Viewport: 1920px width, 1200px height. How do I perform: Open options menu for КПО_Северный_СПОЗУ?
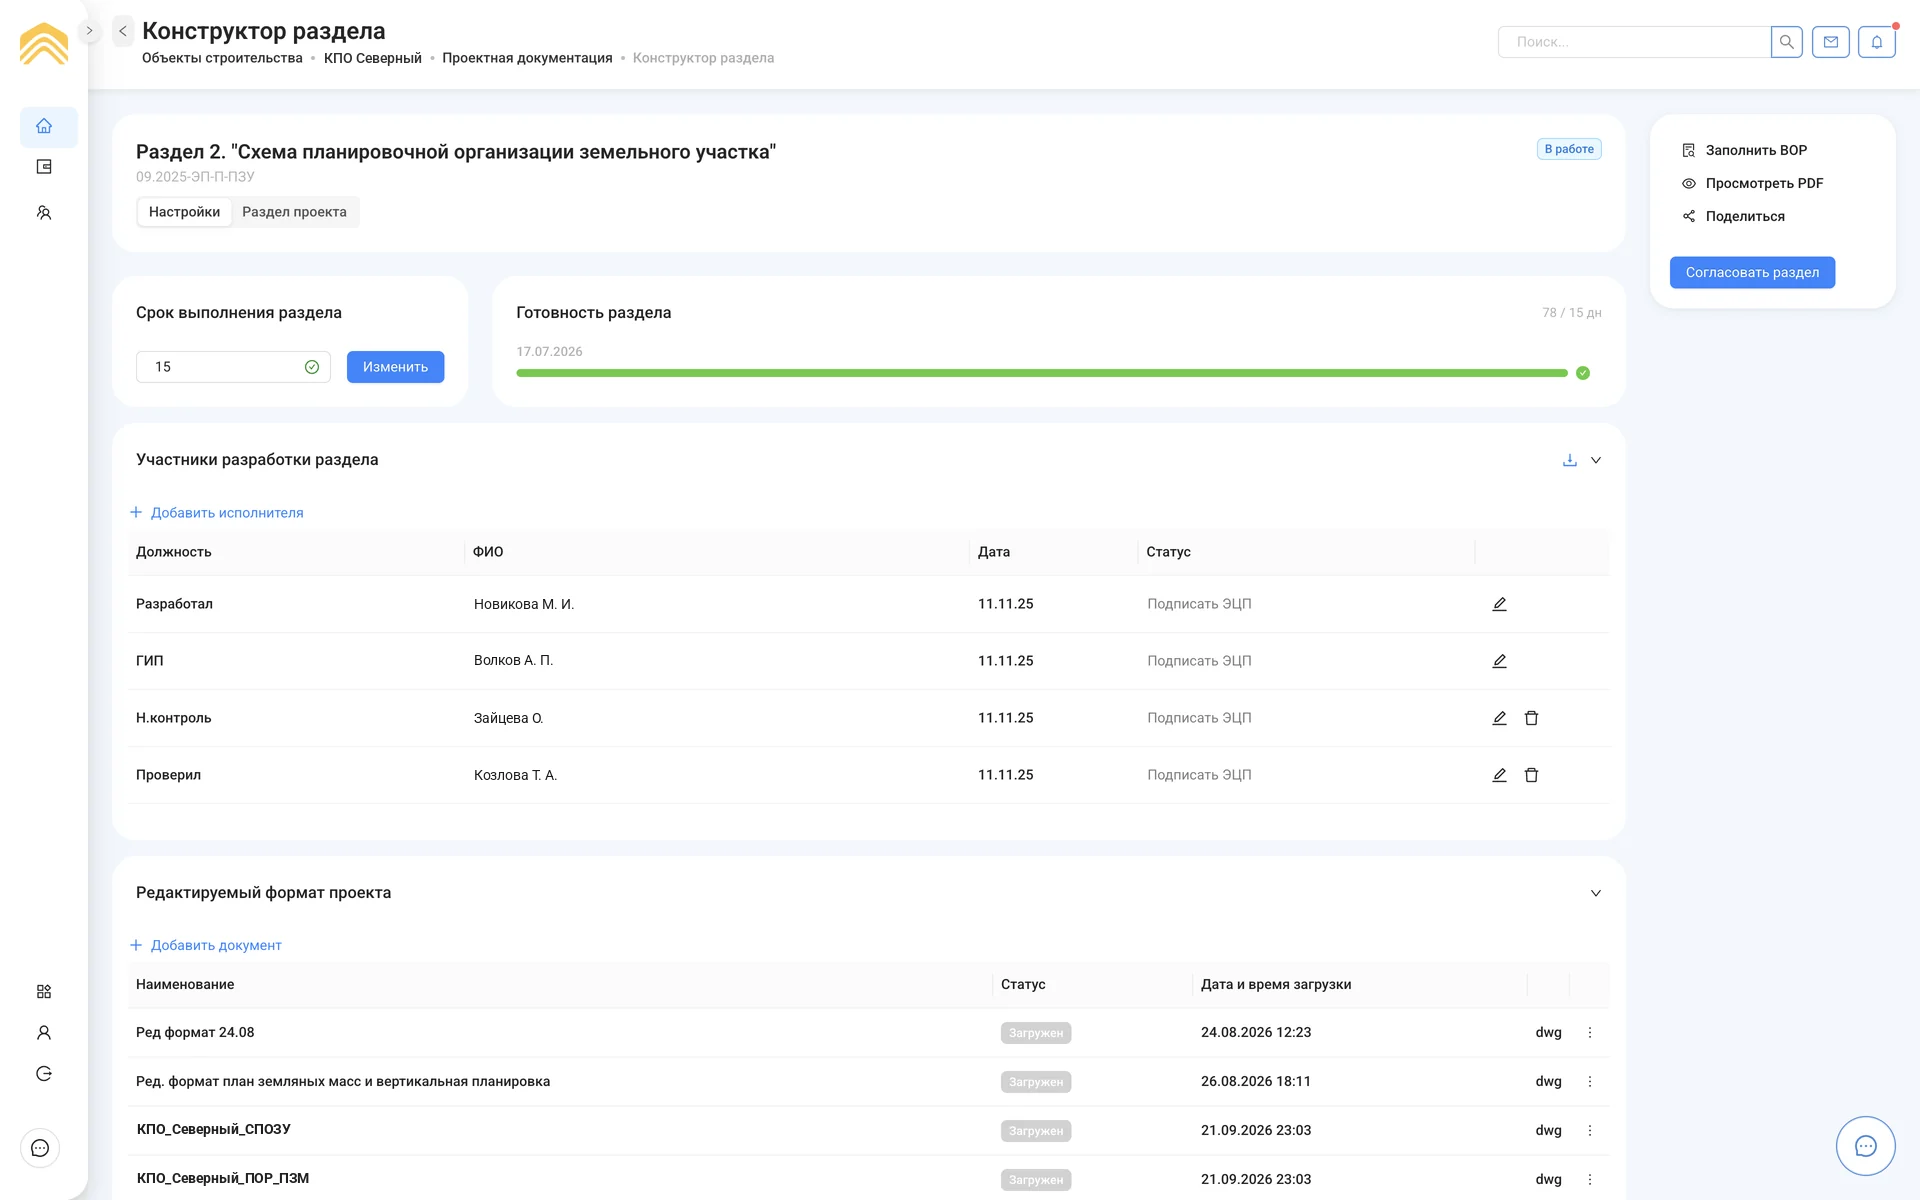pyautogui.click(x=1590, y=1130)
